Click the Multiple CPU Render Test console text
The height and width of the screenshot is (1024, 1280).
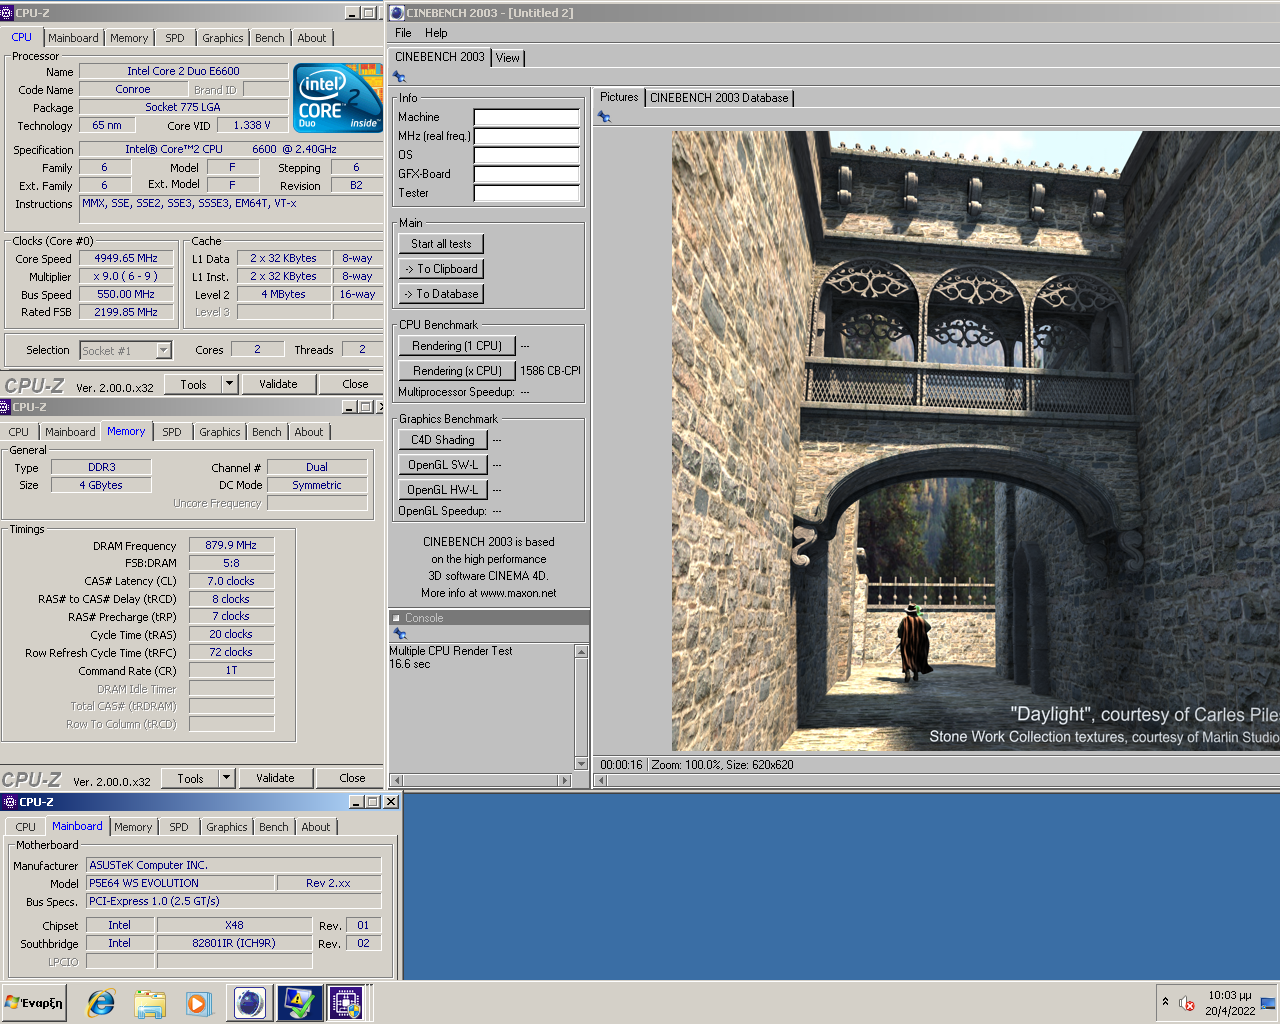(451, 651)
